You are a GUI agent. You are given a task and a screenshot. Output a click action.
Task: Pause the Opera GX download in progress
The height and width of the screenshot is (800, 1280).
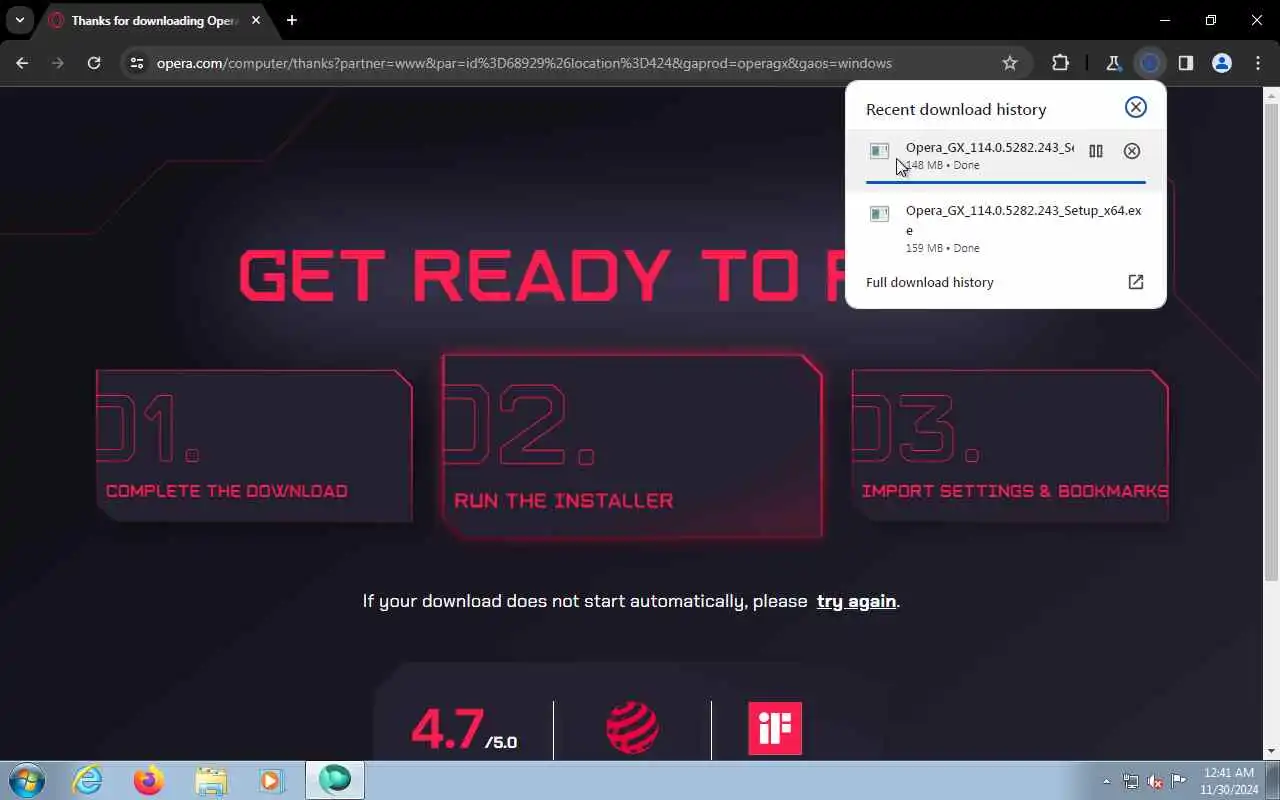[x=1096, y=151]
